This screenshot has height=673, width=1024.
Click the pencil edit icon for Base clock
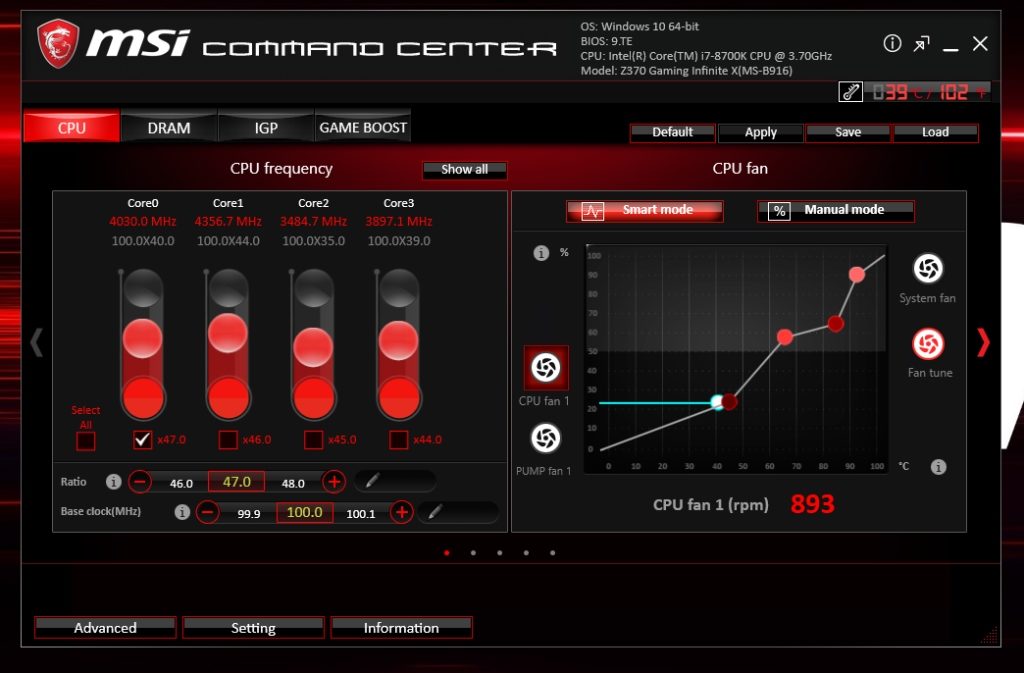[436, 512]
